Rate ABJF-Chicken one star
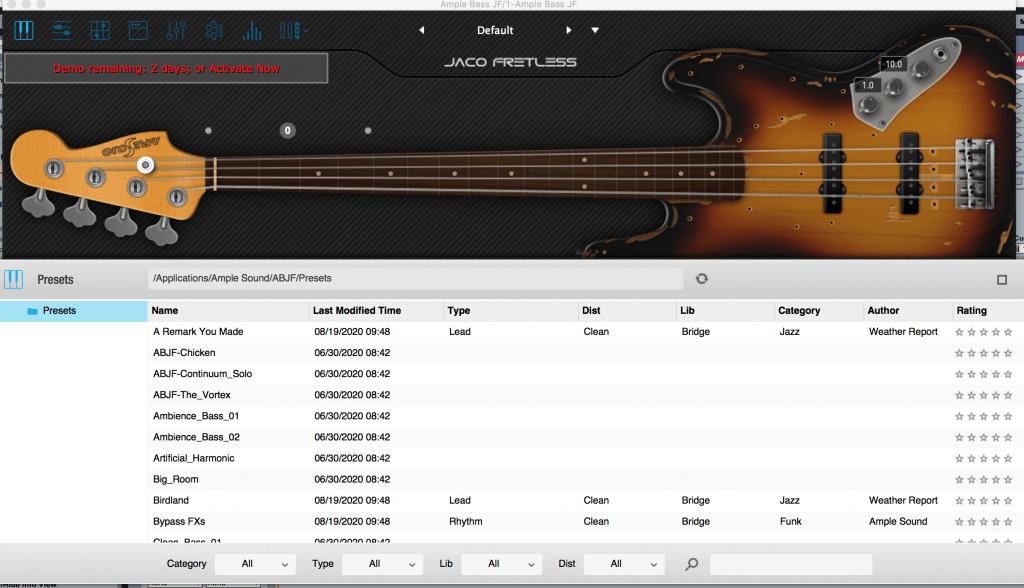1024x588 pixels. coord(959,353)
